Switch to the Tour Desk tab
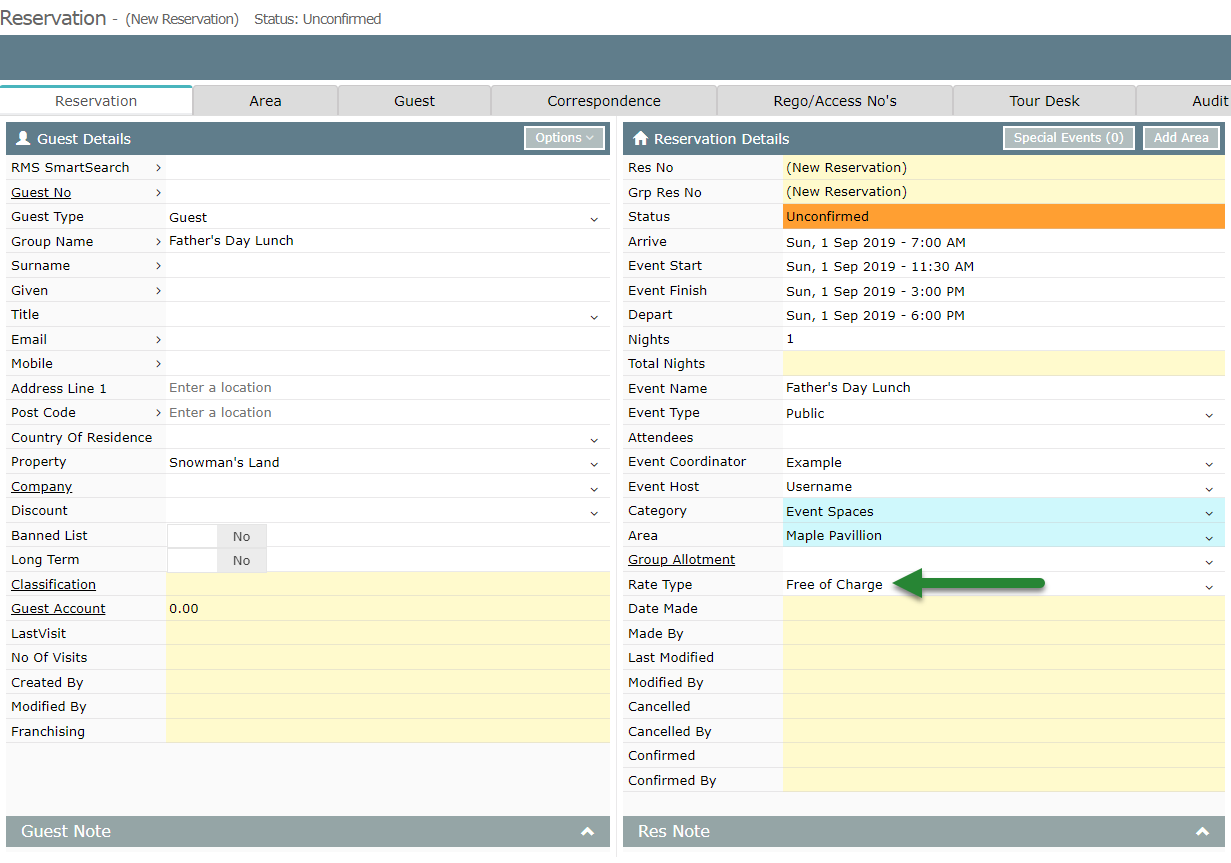1231x863 pixels. pos(1044,101)
